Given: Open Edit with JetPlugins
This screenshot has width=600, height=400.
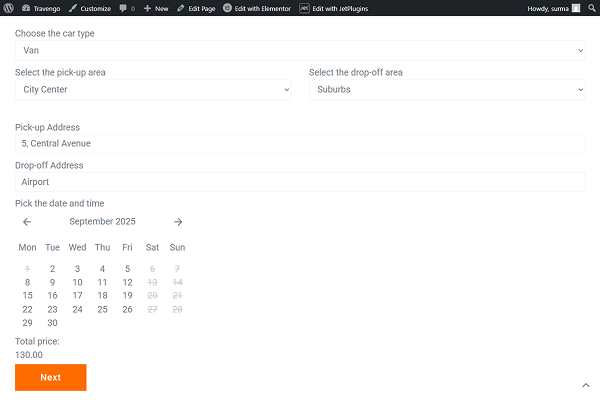Looking at the screenshot, I should [x=334, y=8].
